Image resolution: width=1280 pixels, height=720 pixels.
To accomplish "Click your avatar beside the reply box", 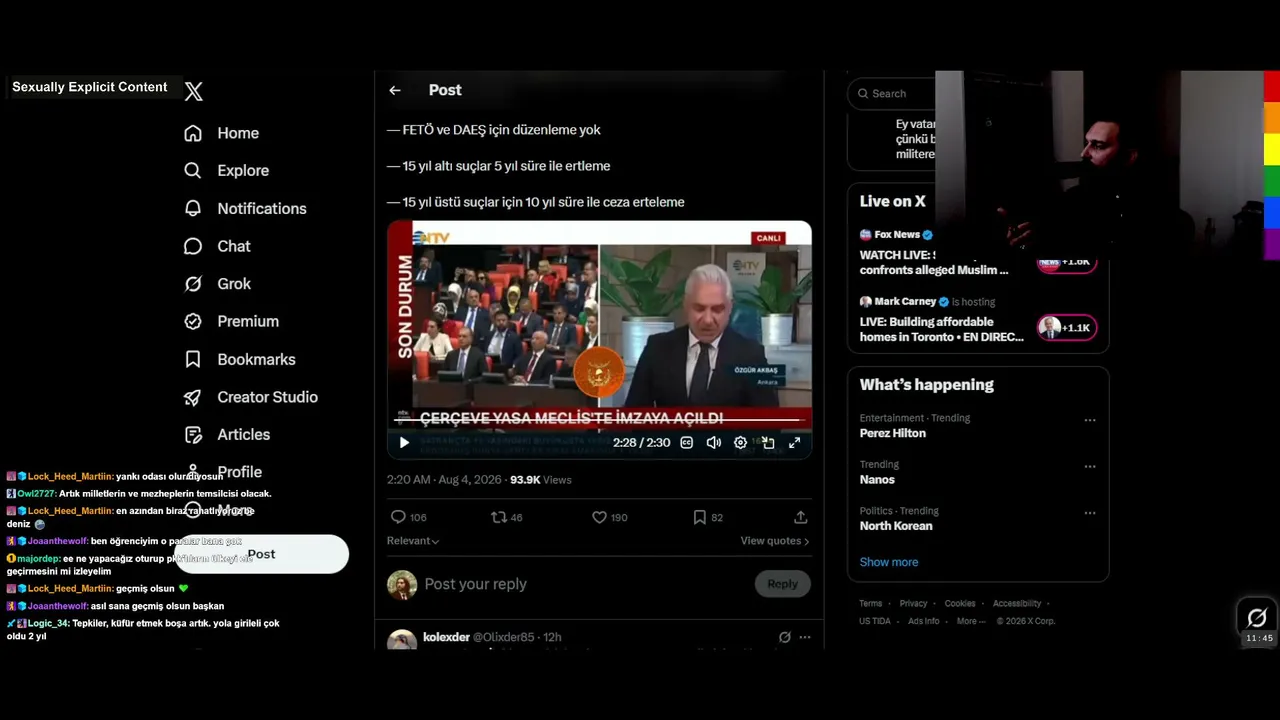I will (x=402, y=585).
